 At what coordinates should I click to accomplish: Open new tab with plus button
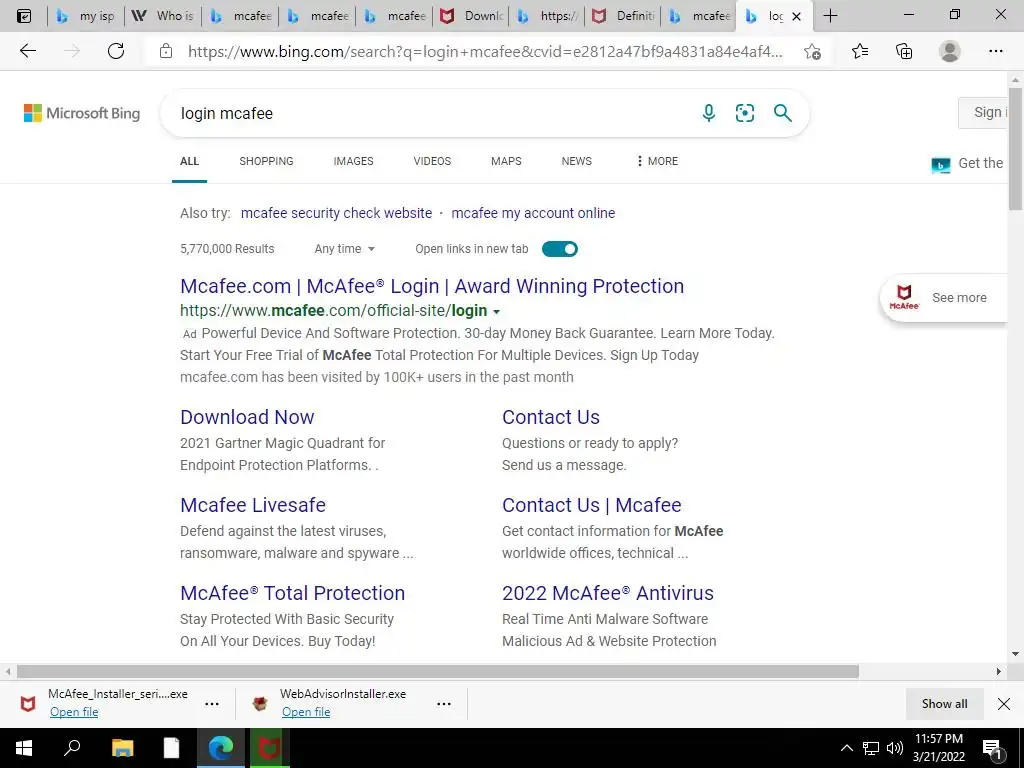[x=830, y=16]
